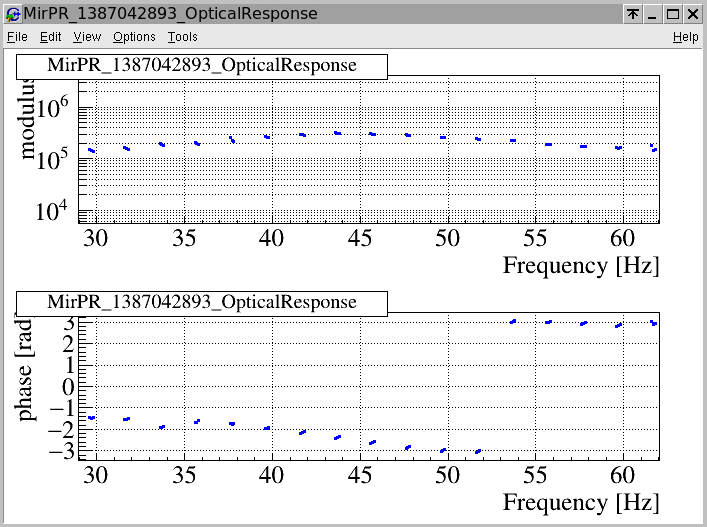Image resolution: width=707 pixels, height=527 pixels.
Task: Maximize the MirPR OpticalResponse window
Action: (673, 14)
